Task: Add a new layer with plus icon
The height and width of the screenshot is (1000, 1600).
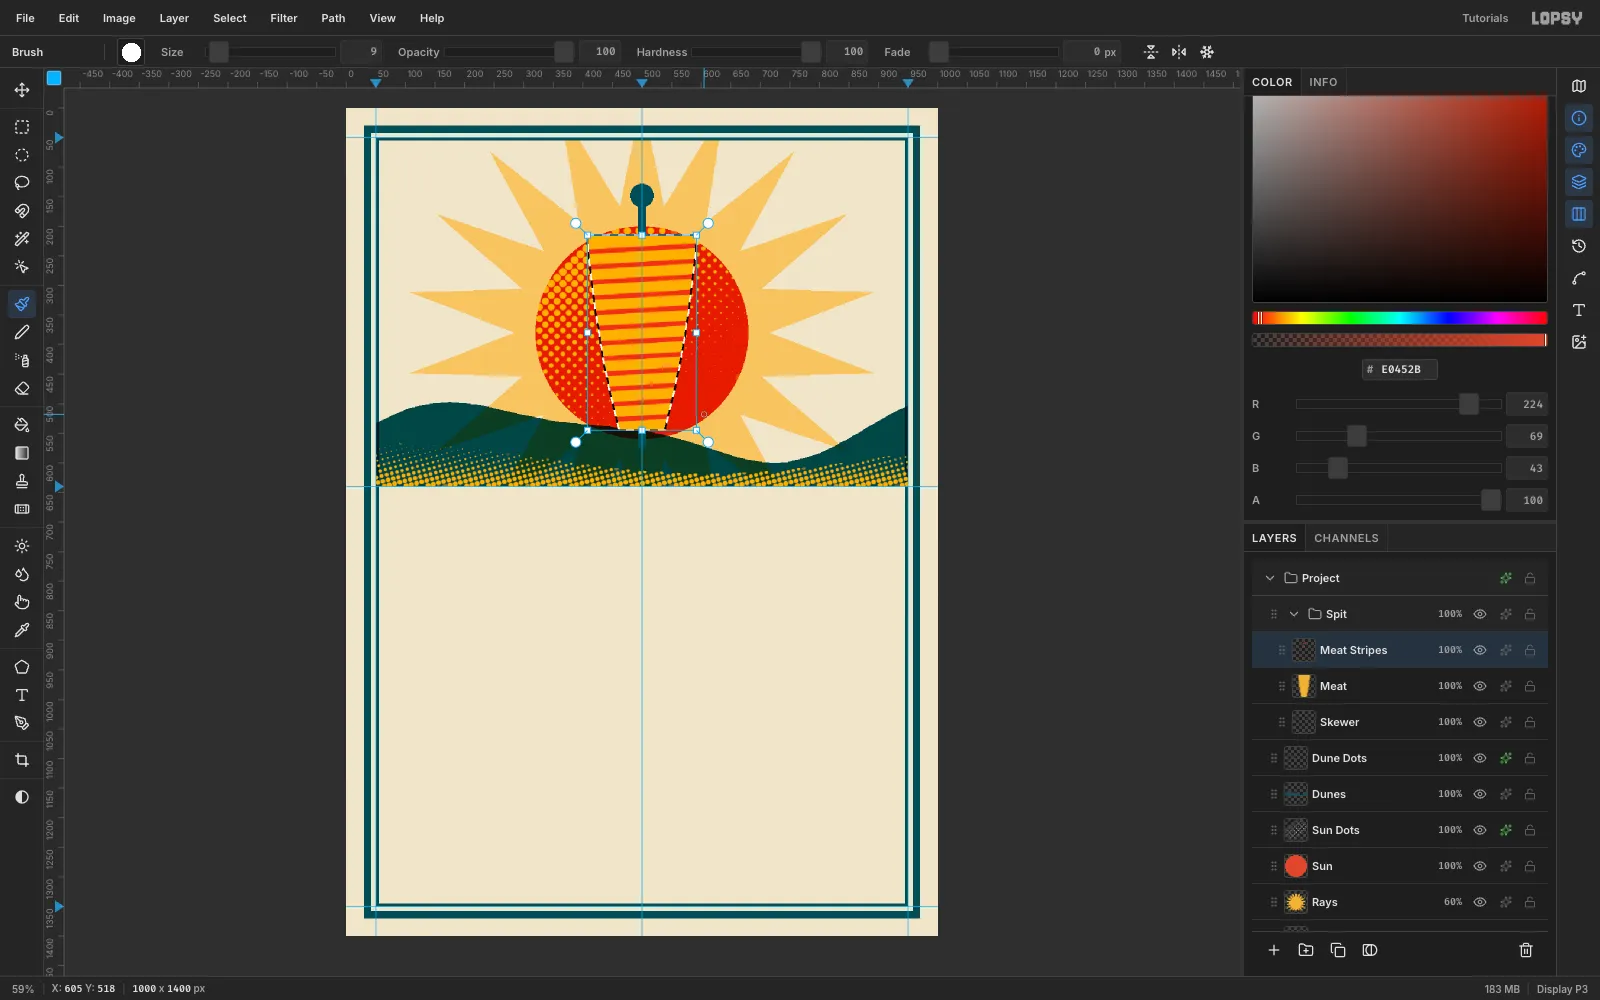Action: click(x=1274, y=950)
